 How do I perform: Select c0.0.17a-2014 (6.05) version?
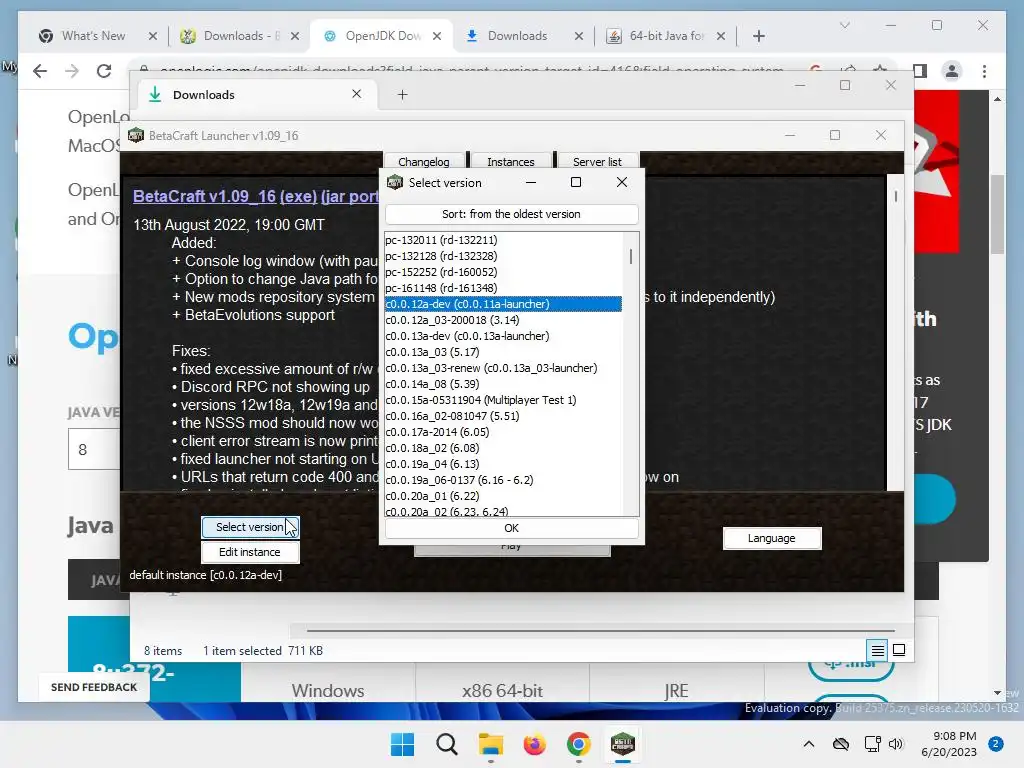(503, 432)
